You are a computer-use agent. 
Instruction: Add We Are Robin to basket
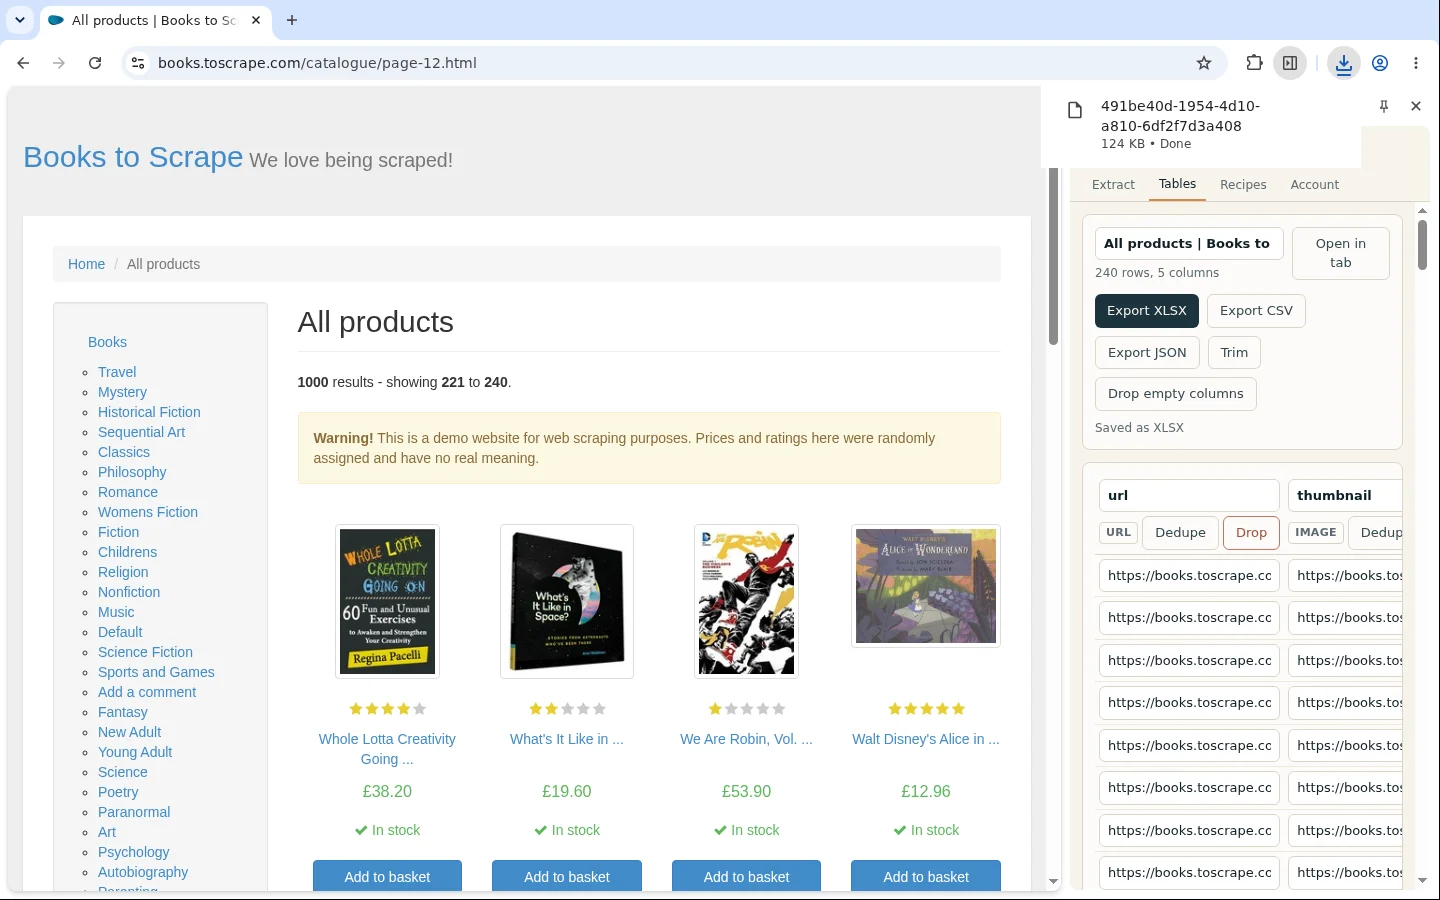pyautogui.click(x=746, y=877)
